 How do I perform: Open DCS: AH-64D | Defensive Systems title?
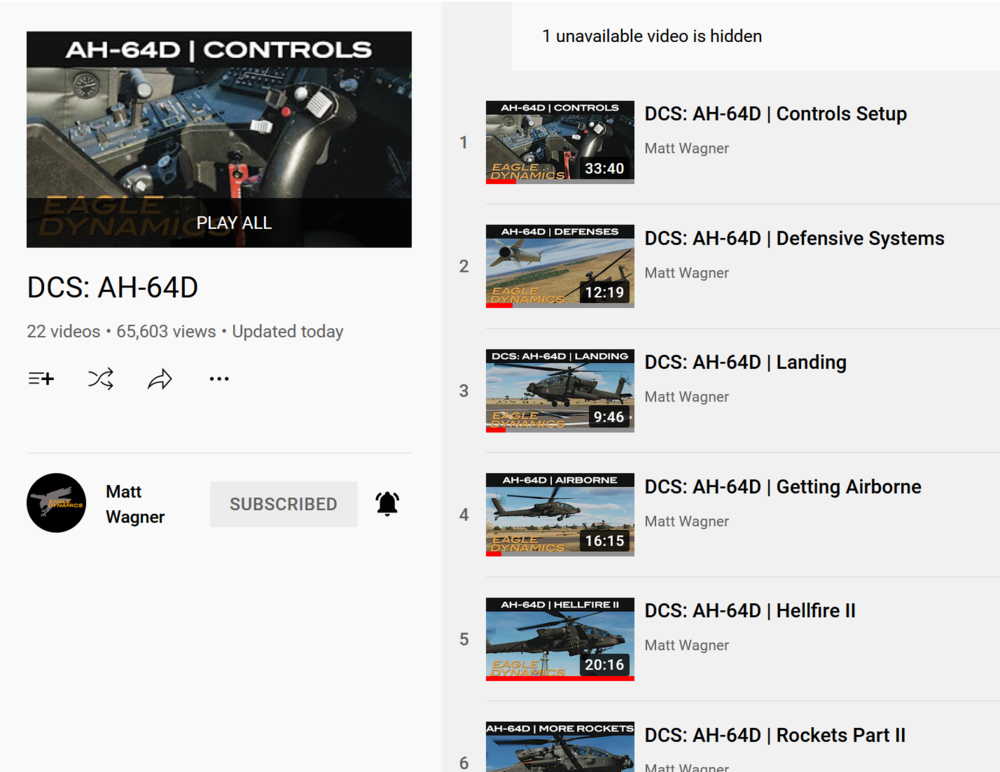tap(794, 238)
